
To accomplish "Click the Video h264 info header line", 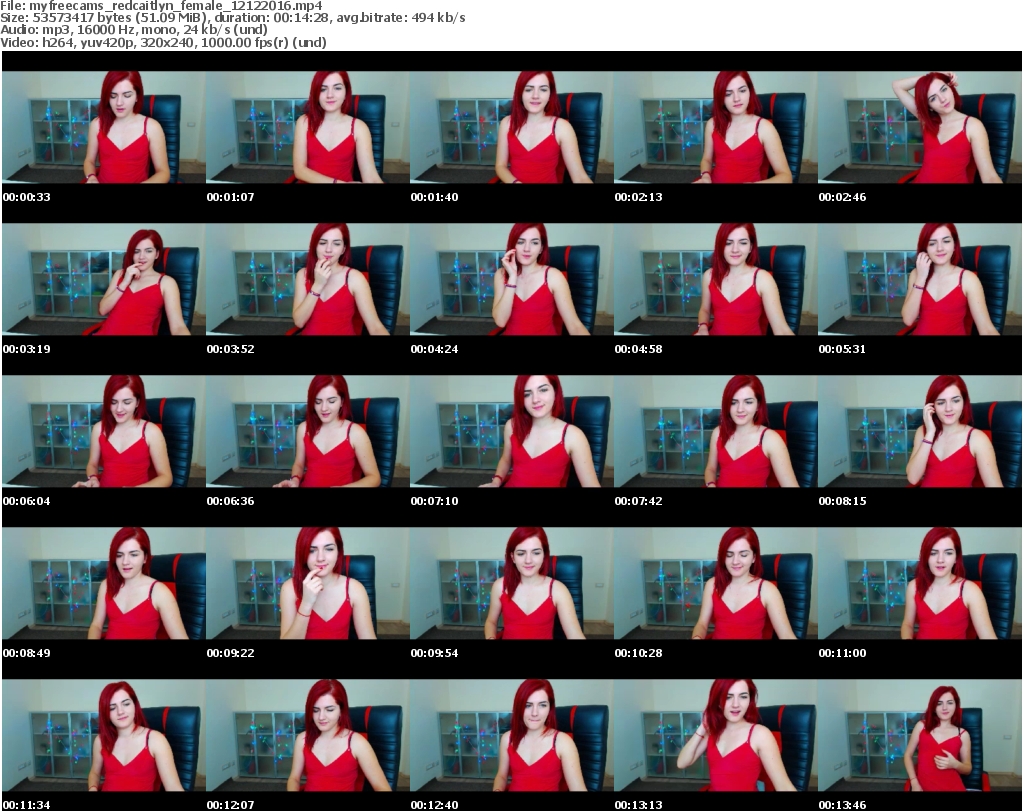I will [163, 42].
